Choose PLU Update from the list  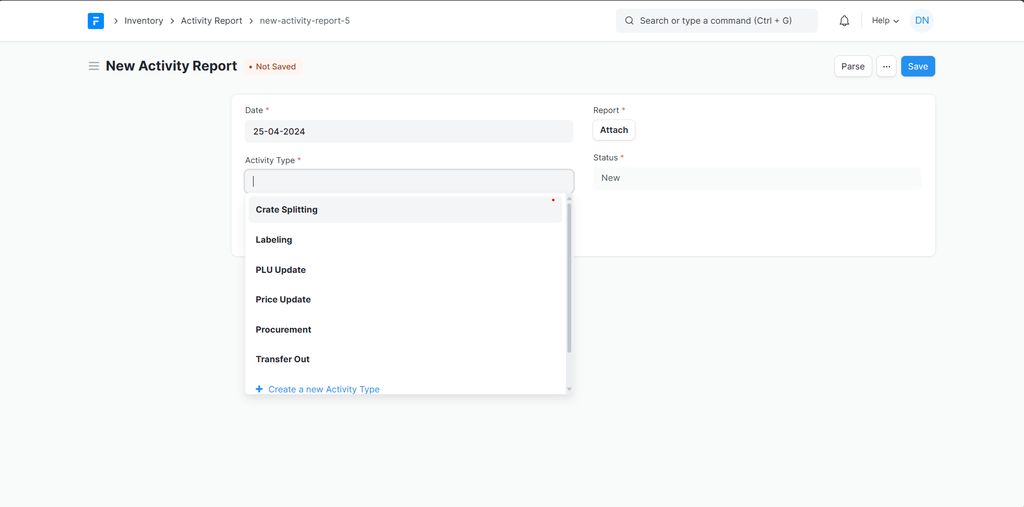pos(405,270)
